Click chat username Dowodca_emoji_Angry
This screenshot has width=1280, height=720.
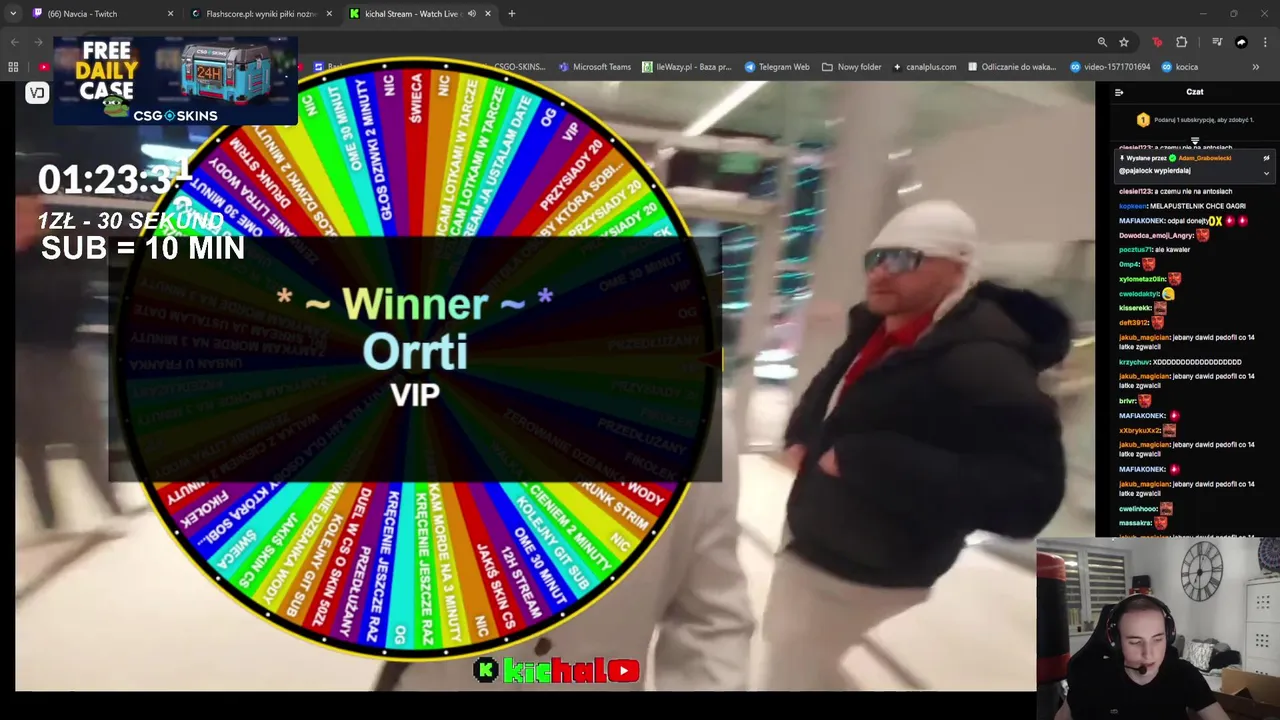tap(1156, 235)
